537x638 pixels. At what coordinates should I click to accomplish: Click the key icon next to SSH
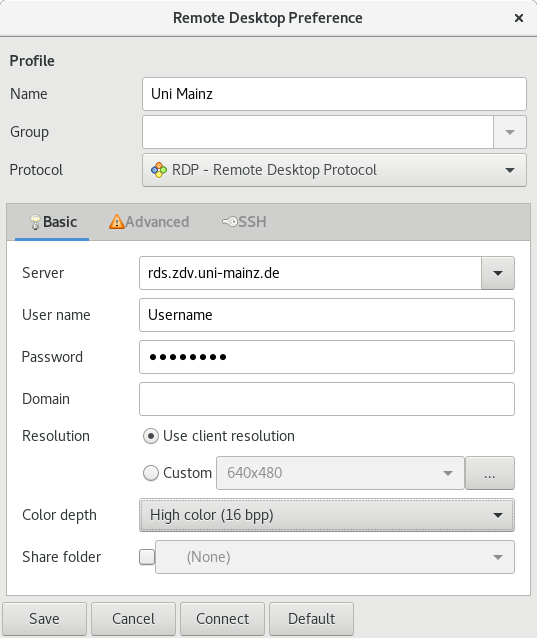coord(230,222)
